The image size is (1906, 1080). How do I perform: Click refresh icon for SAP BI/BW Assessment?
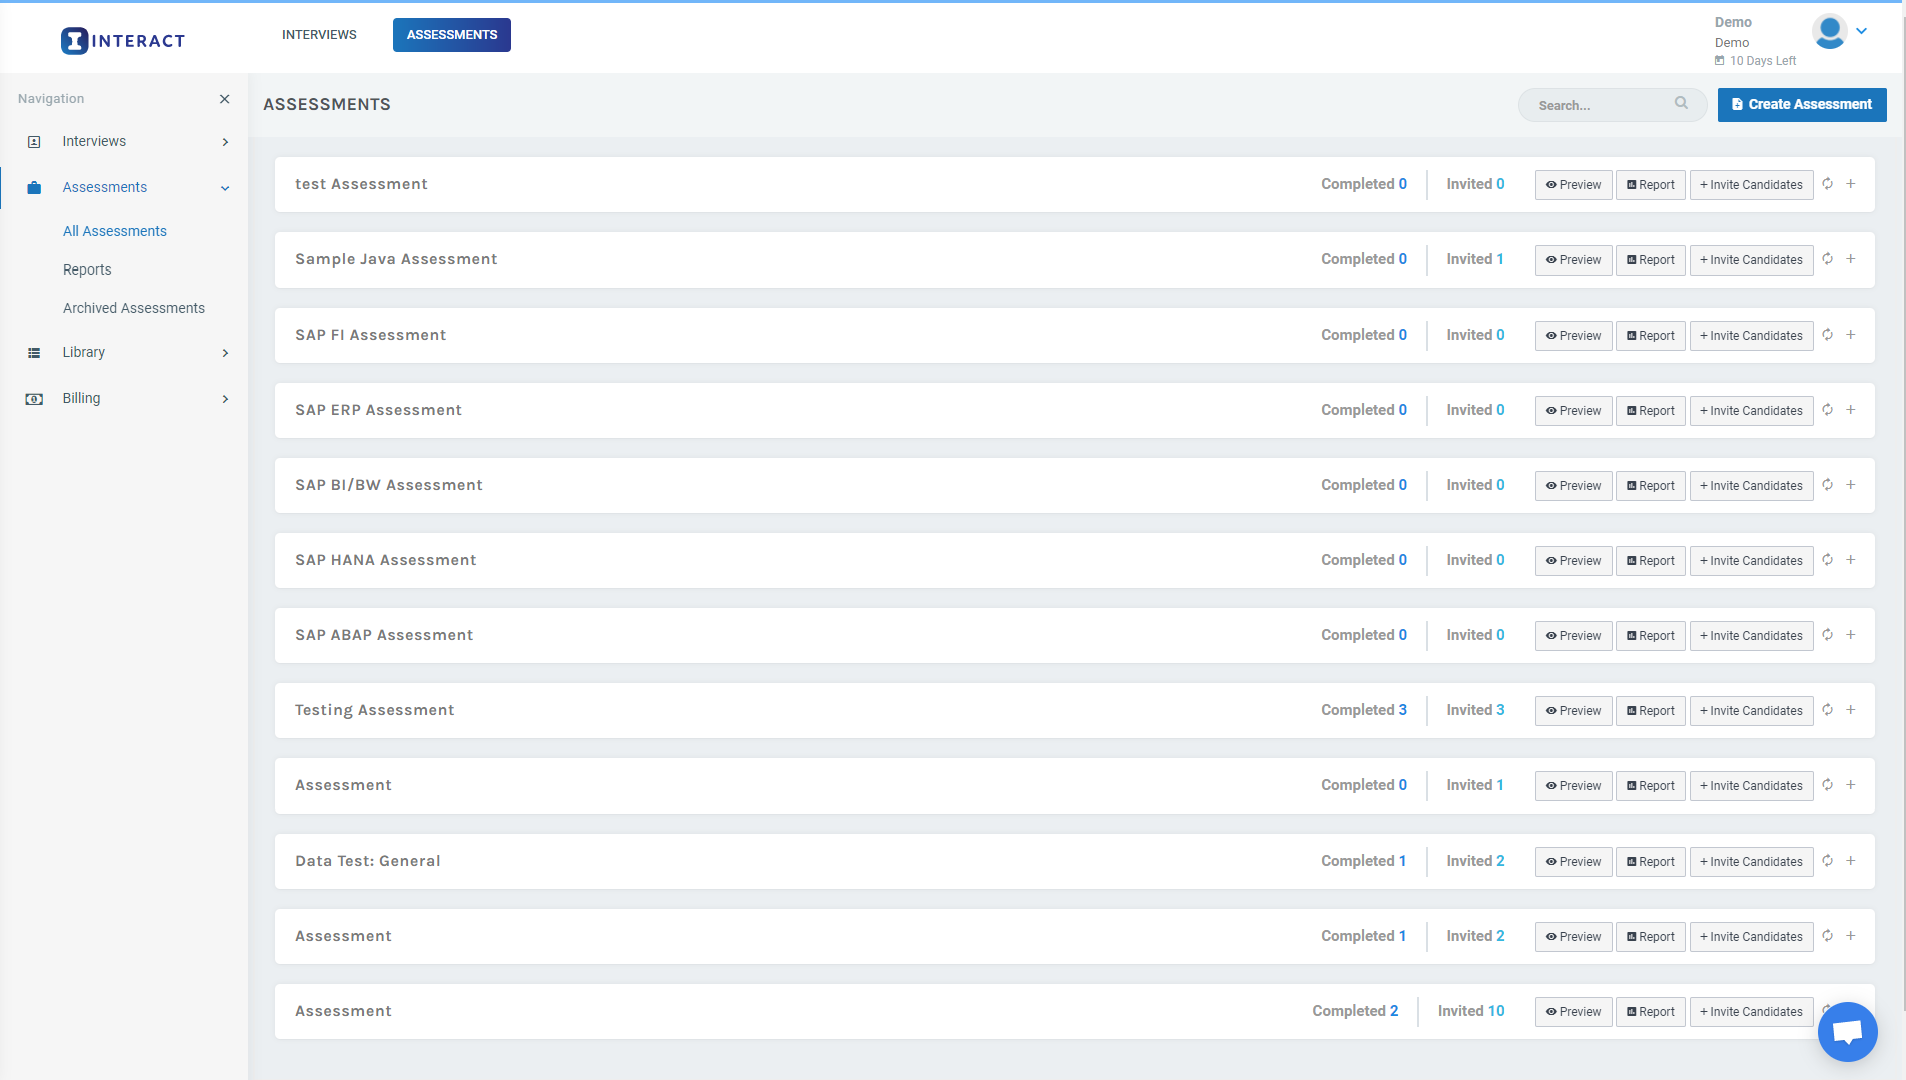coord(1827,485)
